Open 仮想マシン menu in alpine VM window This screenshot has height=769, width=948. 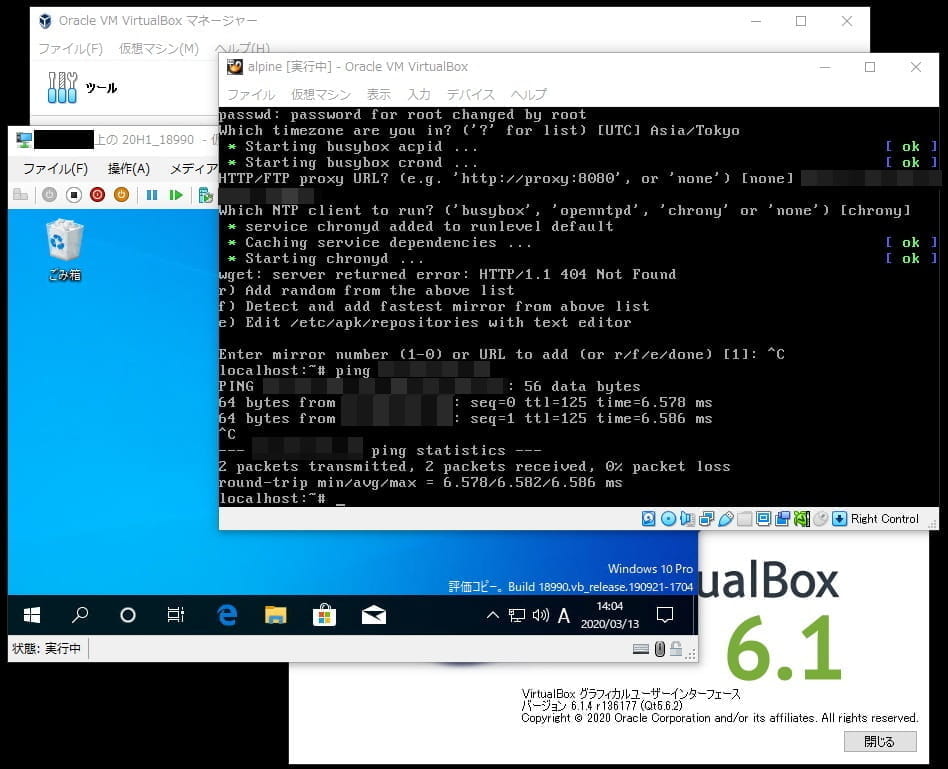coord(320,94)
